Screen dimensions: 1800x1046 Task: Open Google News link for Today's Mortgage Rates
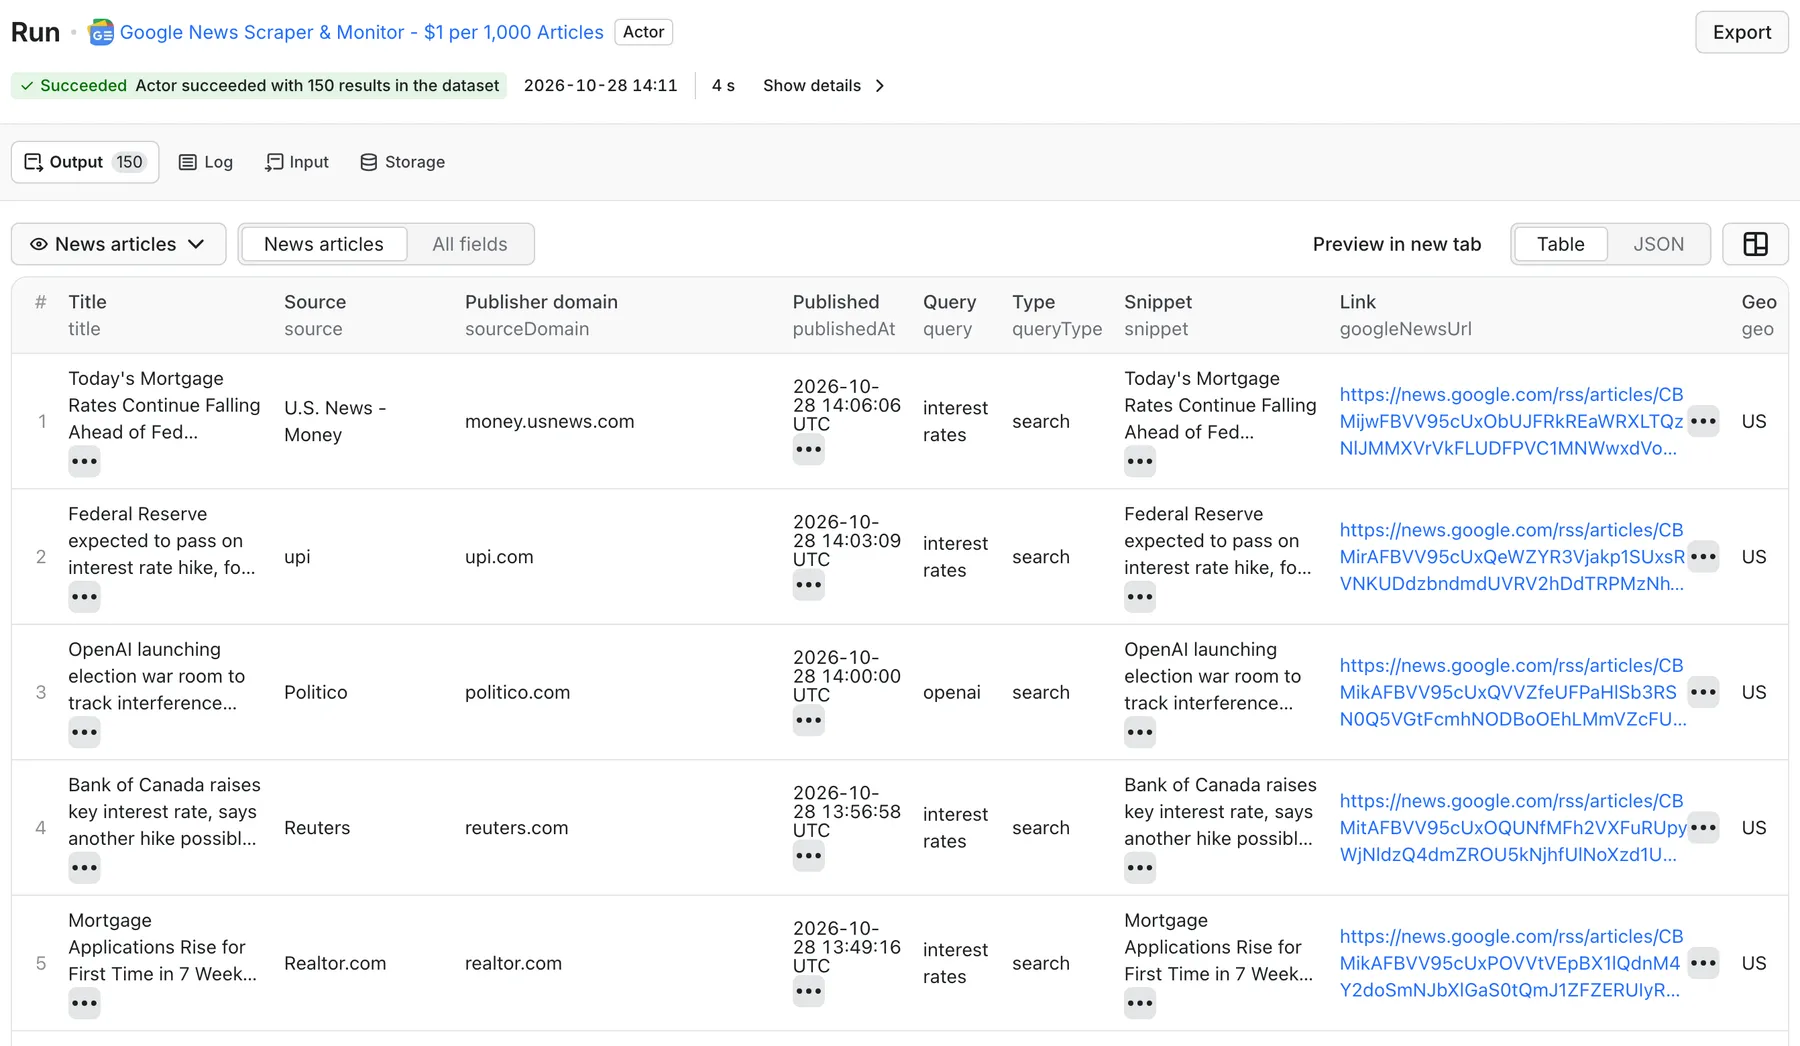[x=1512, y=421]
